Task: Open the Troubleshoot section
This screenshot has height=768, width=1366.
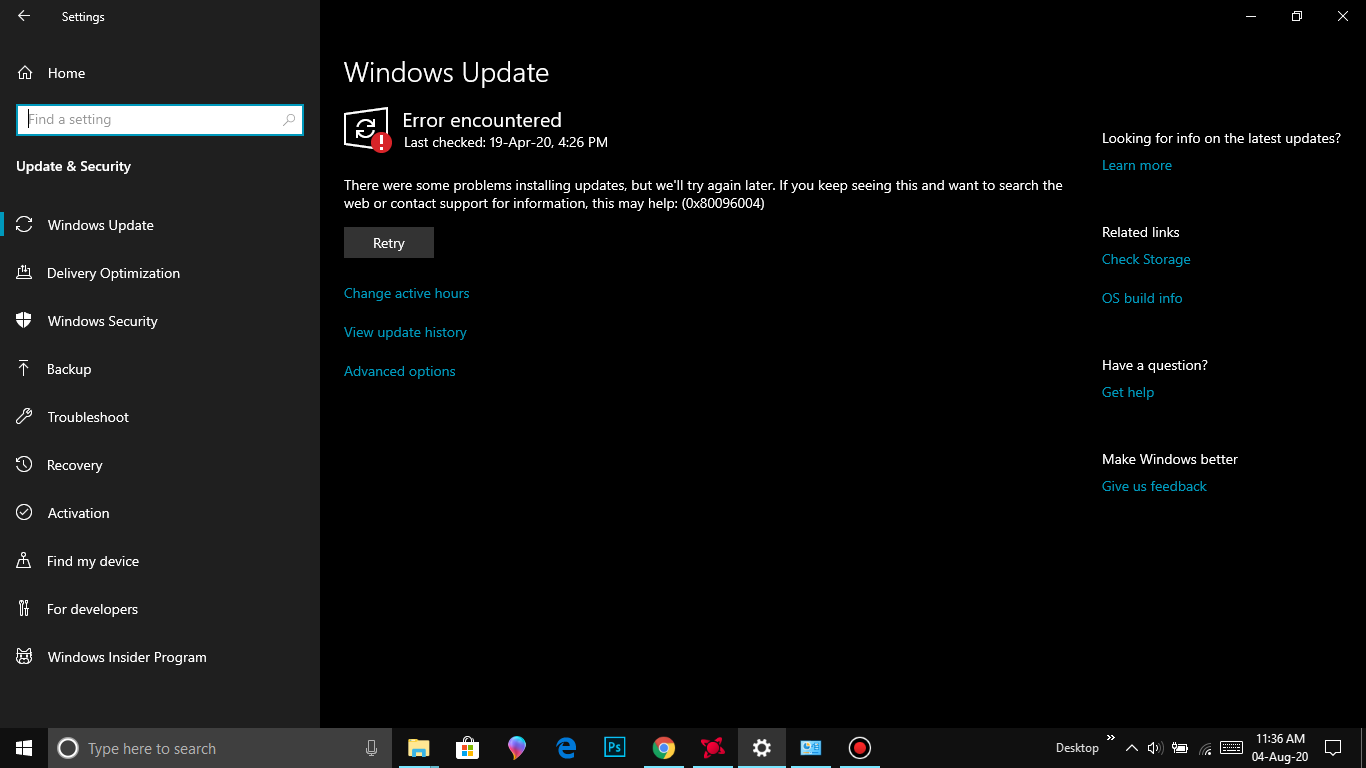Action: click(x=160, y=417)
